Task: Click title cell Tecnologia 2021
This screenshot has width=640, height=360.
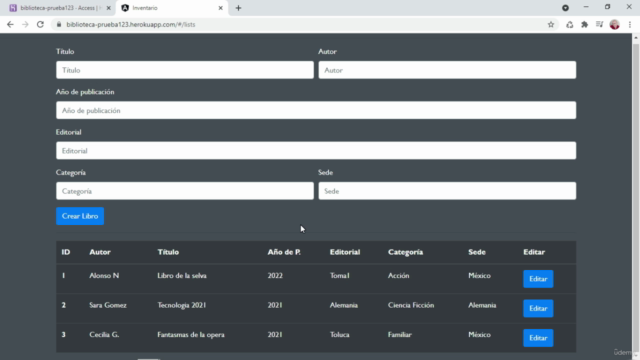Action: [x=182, y=305]
